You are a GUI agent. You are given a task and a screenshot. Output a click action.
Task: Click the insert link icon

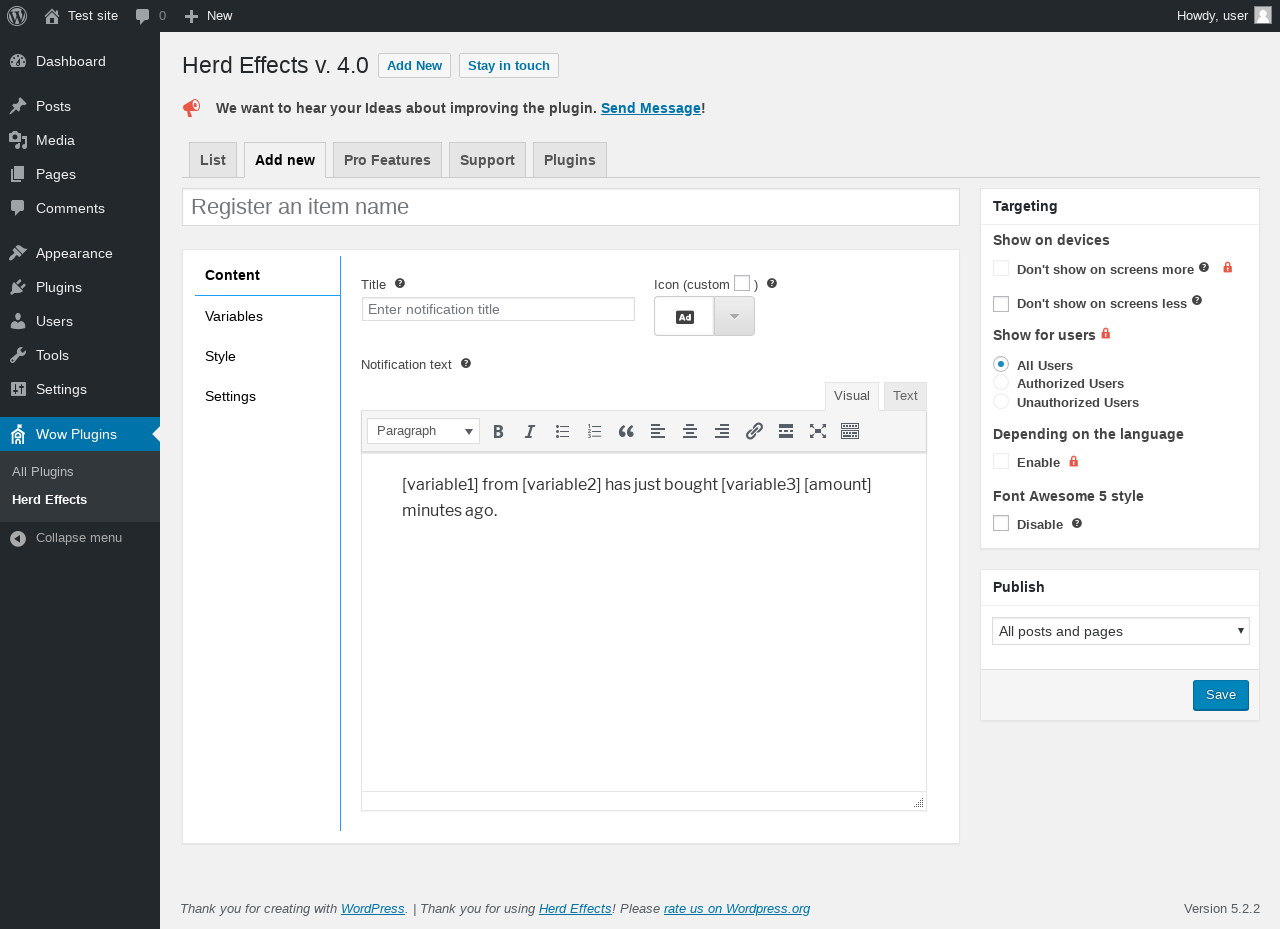point(754,431)
